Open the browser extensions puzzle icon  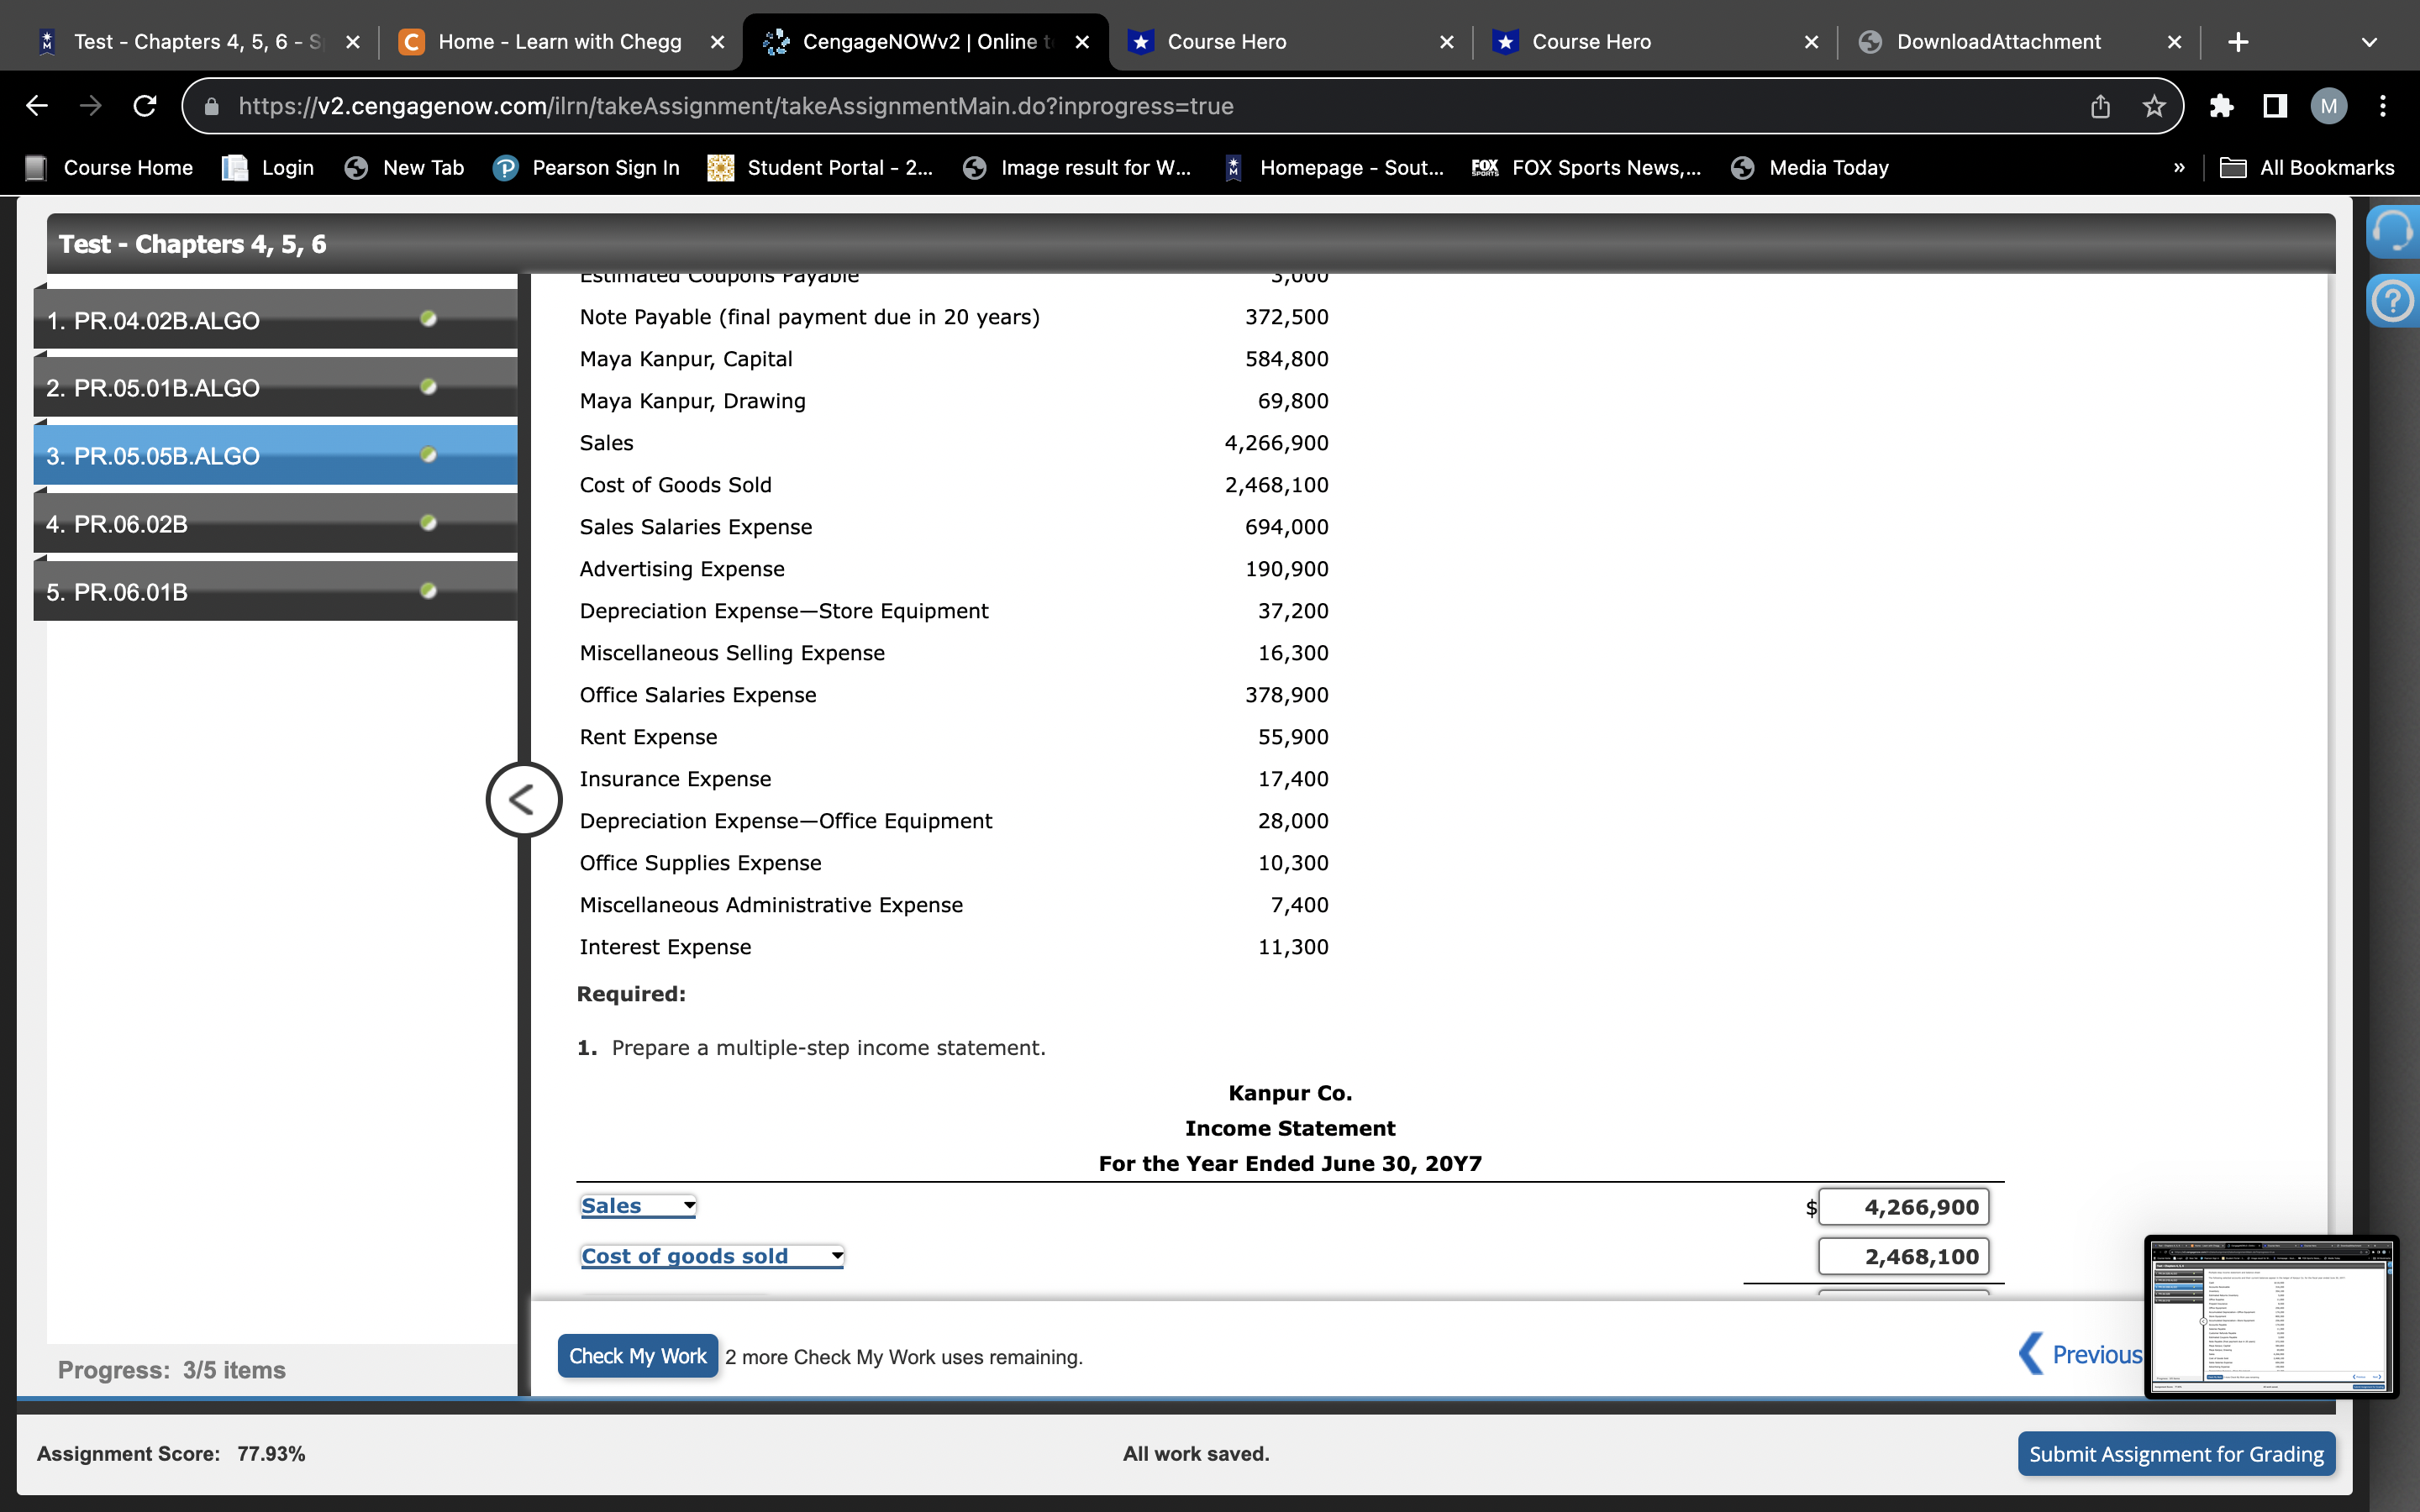(x=2221, y=106)
